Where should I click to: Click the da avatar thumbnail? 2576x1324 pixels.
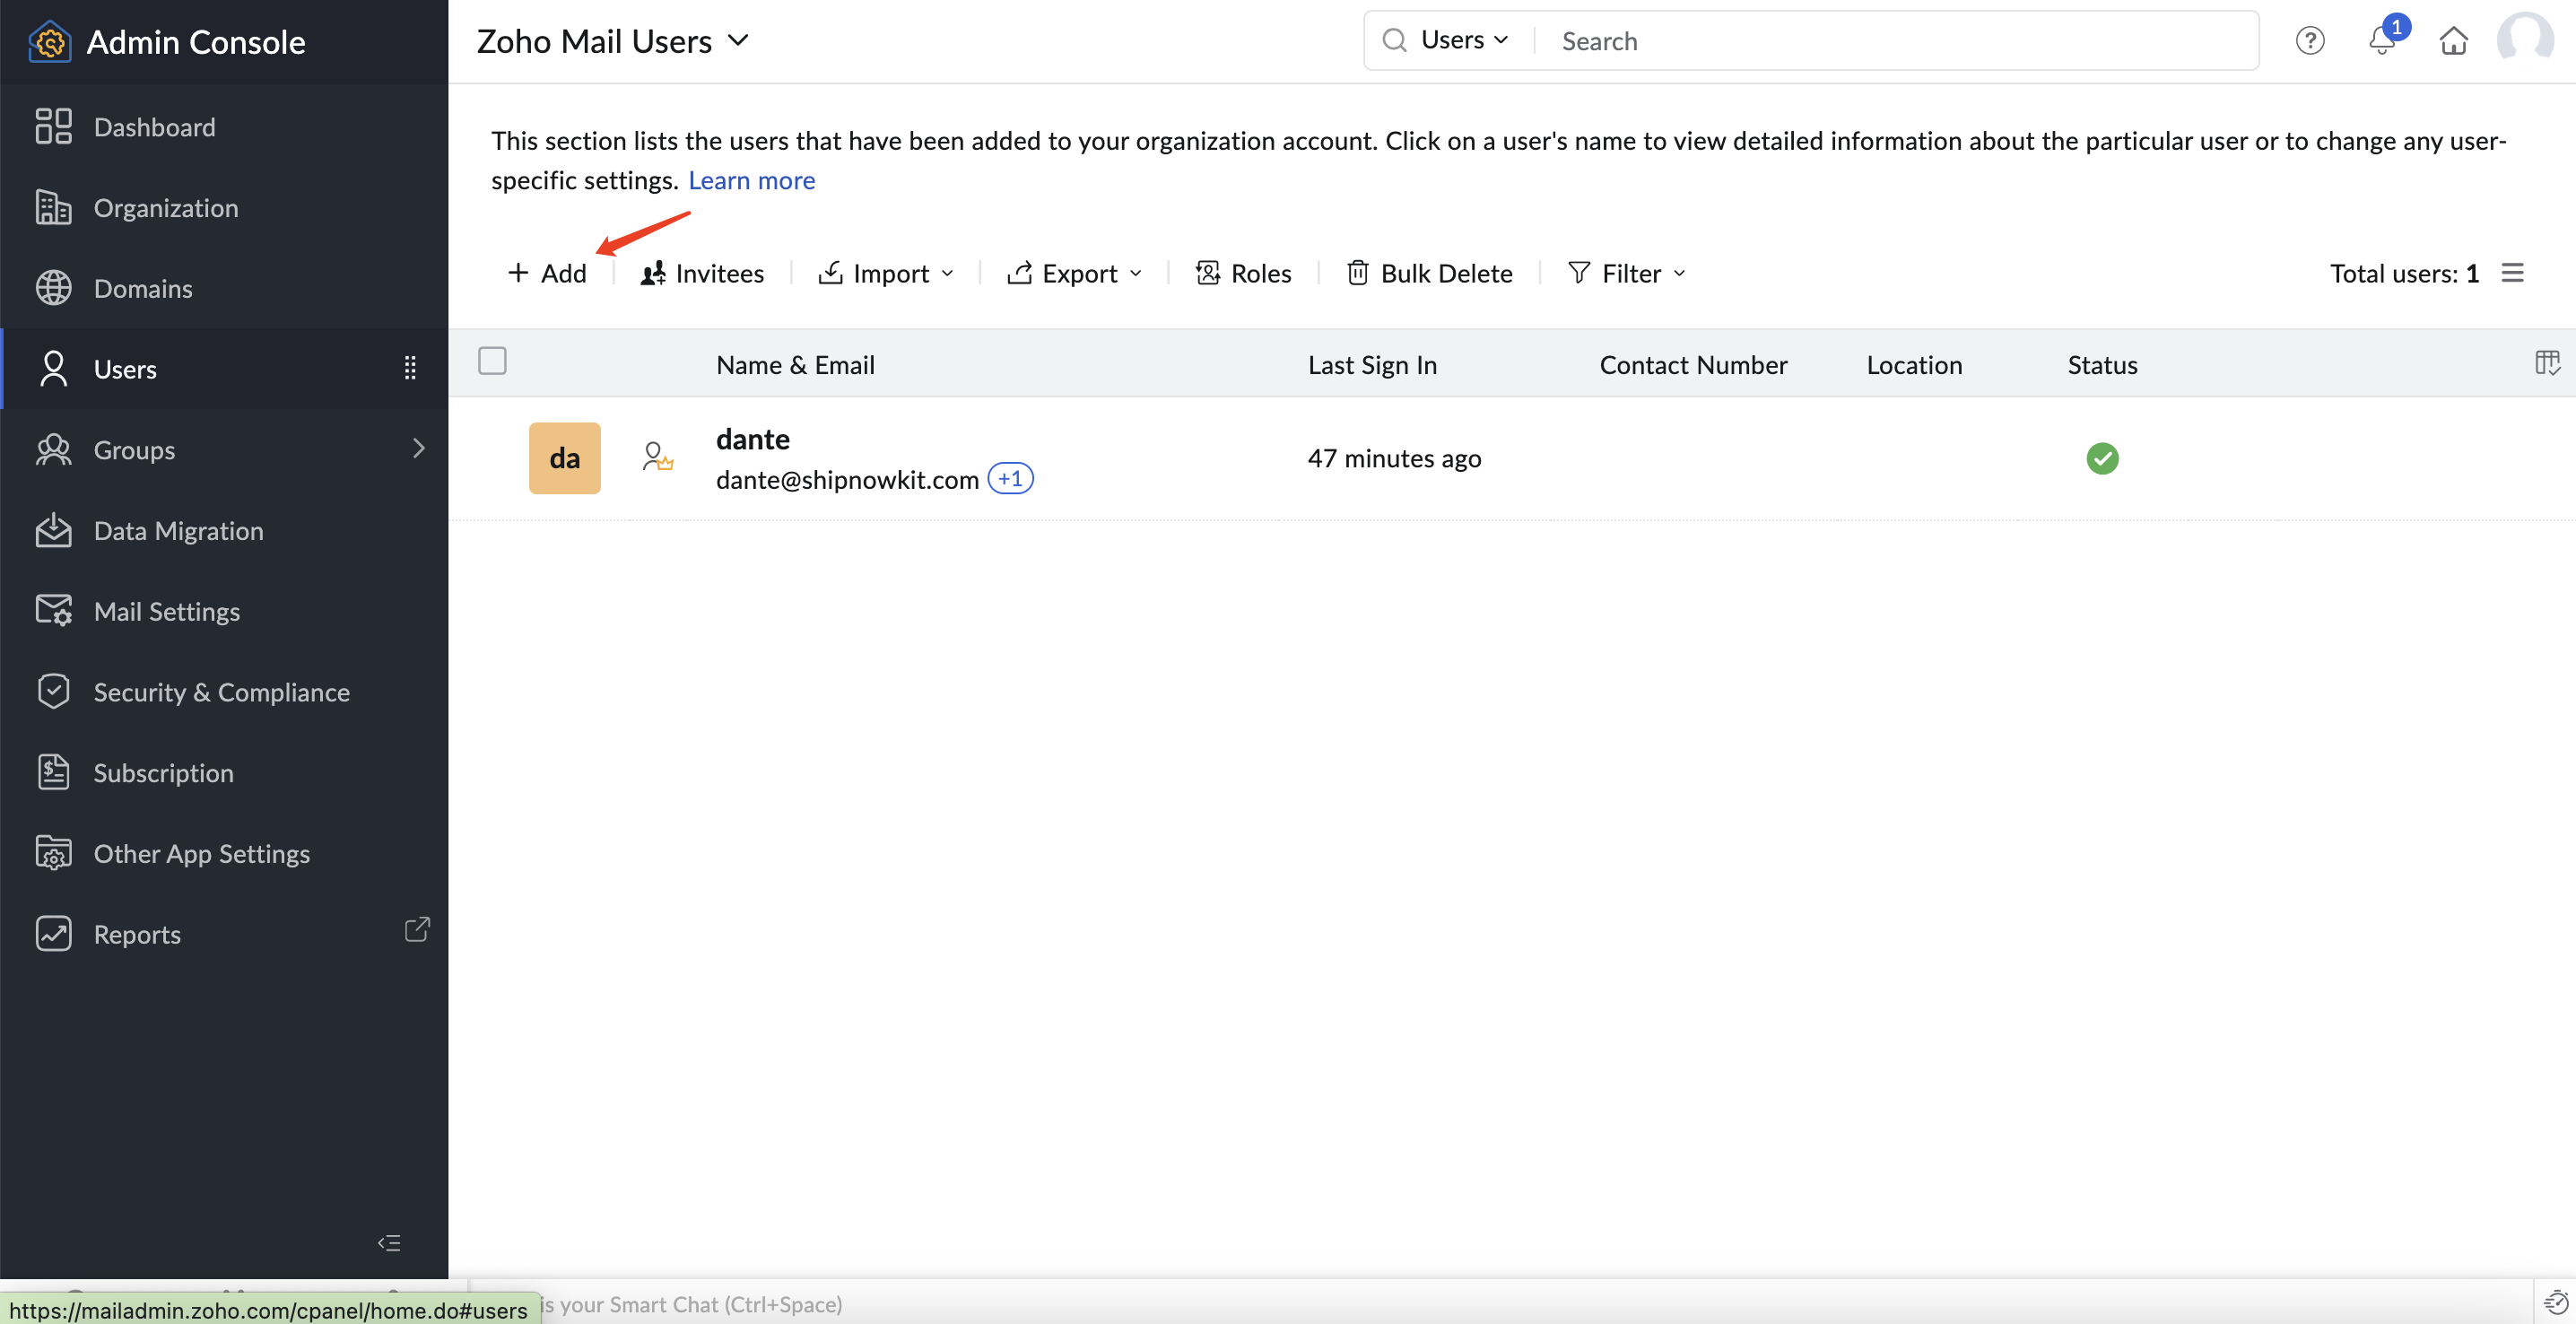(x=565, y=458)
